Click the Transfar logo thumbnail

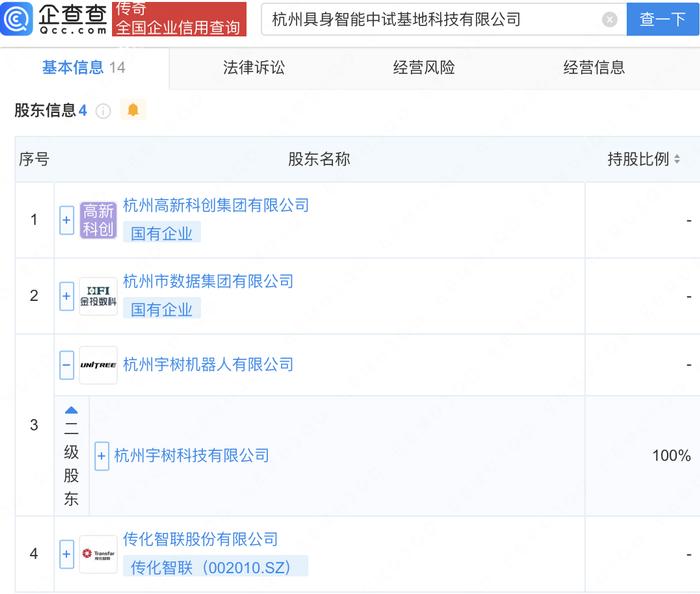pyautogui.click(x=98, y=554)
